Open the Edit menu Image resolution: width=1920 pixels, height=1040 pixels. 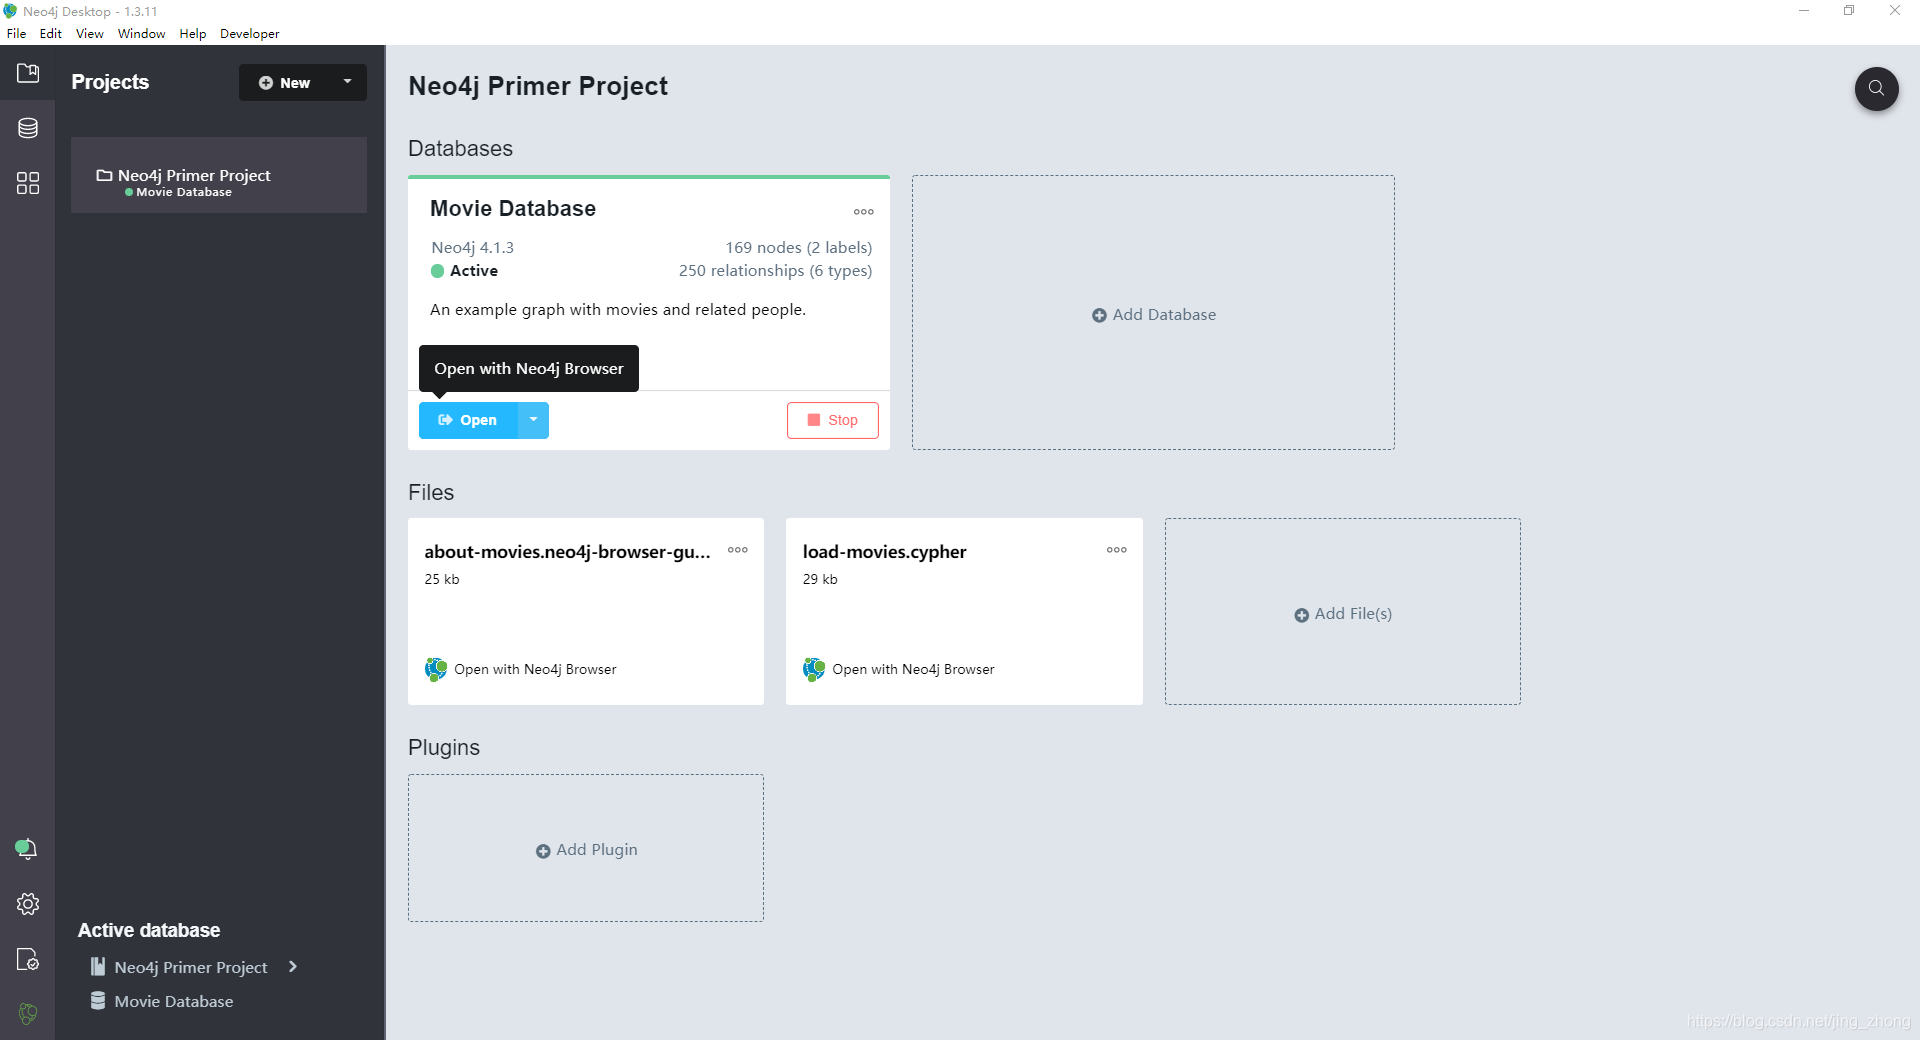(51, 33)
